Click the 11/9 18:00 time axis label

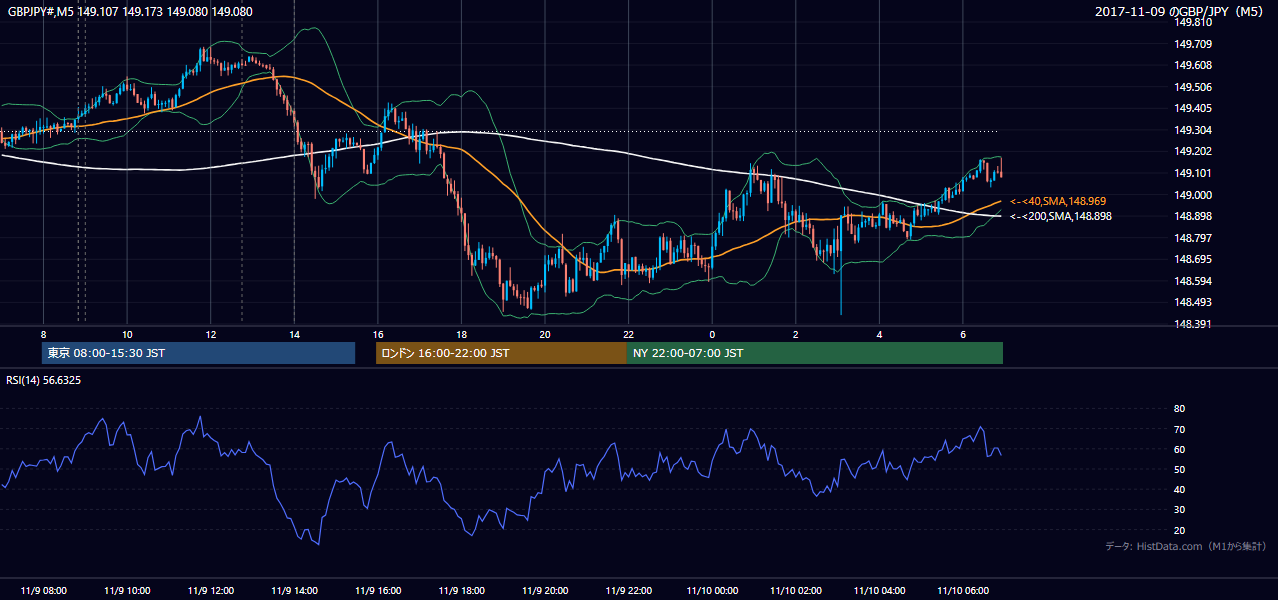pyautogui.click(x=461, y=591)
